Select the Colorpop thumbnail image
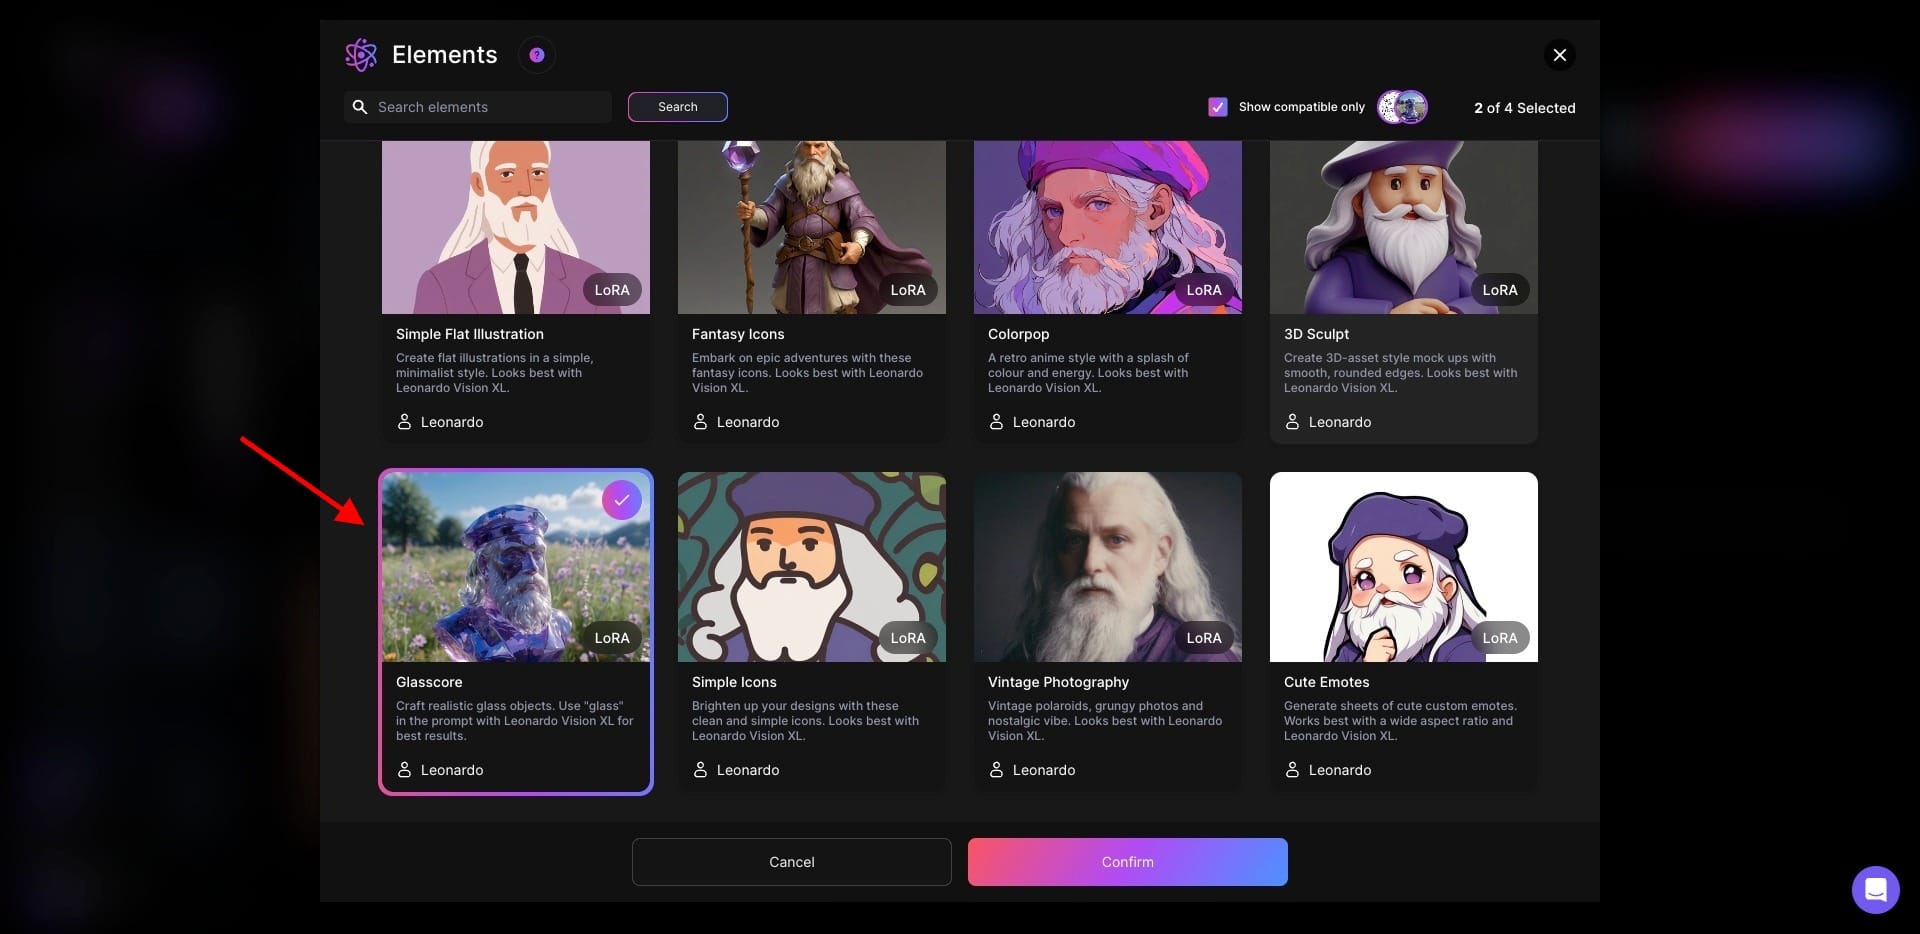Image resolution: width=1920 pixels, height=934 pixels. [x=1108, y=227]
